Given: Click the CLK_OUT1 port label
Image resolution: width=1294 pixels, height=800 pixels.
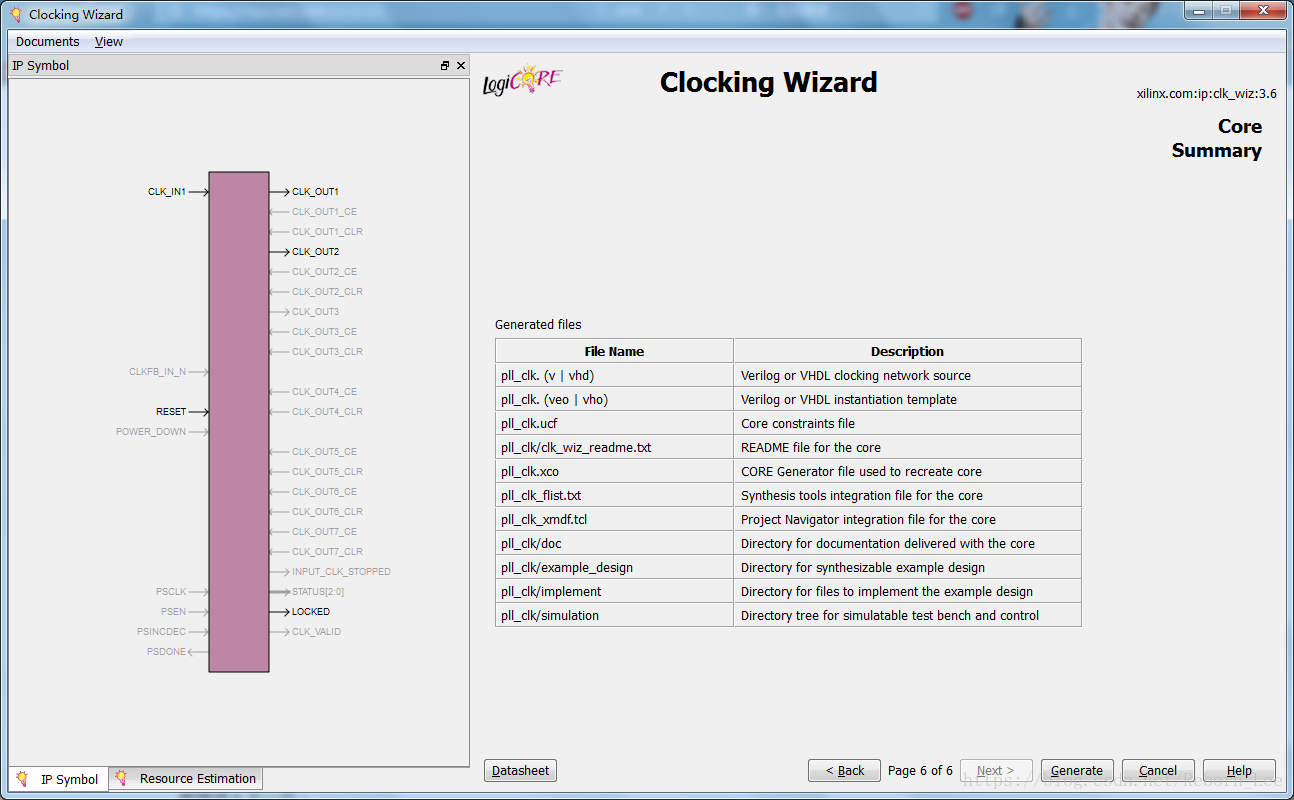Looking at the screenshot, I should click(315, 191).
